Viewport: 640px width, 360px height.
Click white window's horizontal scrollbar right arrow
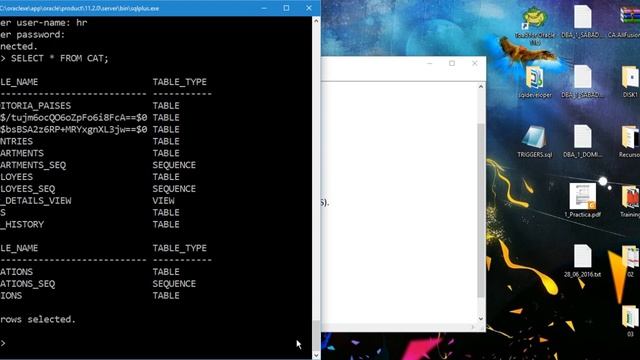[x=473, y=327]
